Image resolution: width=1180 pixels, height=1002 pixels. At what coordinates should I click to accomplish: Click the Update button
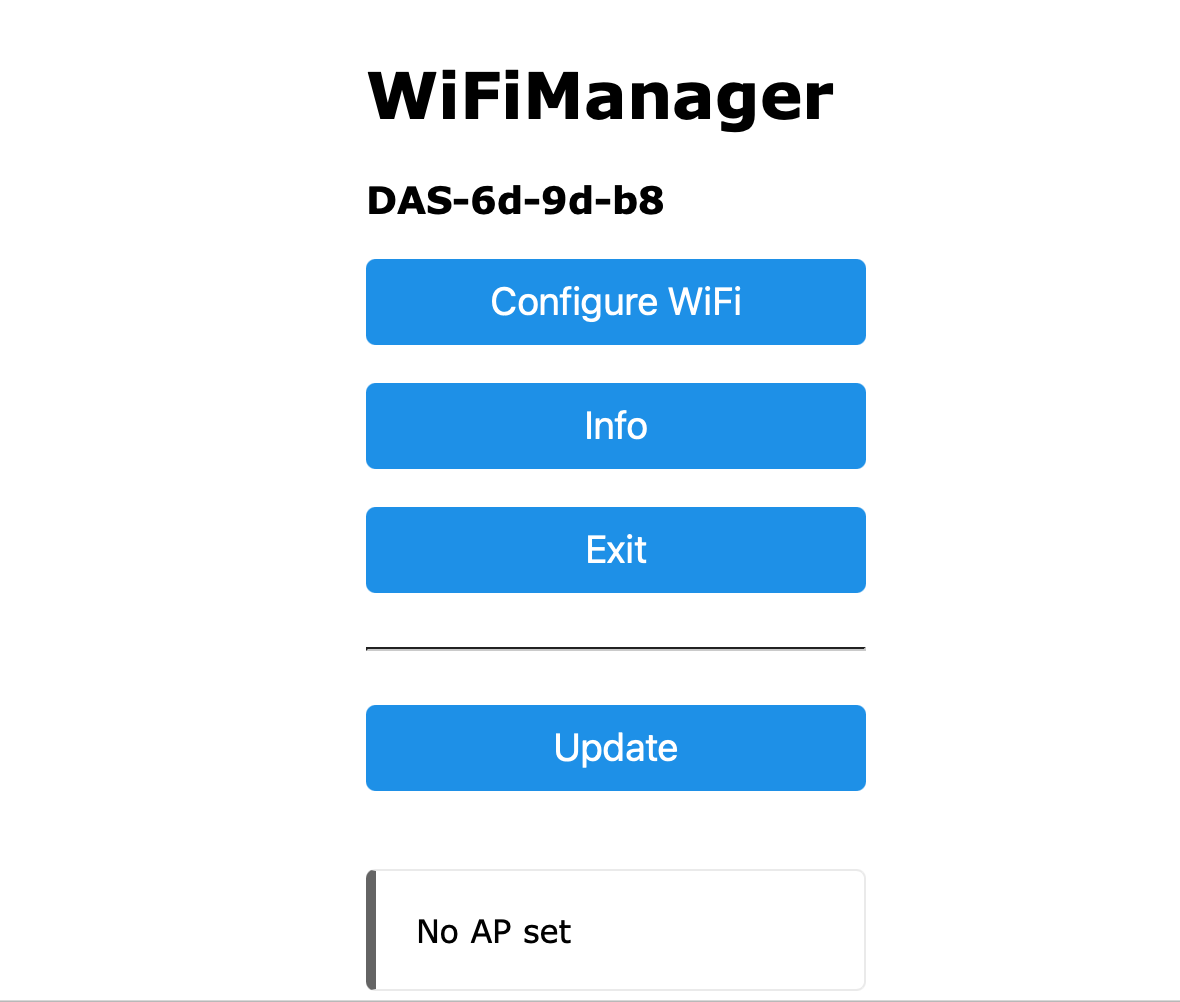[x=615, y=748]
